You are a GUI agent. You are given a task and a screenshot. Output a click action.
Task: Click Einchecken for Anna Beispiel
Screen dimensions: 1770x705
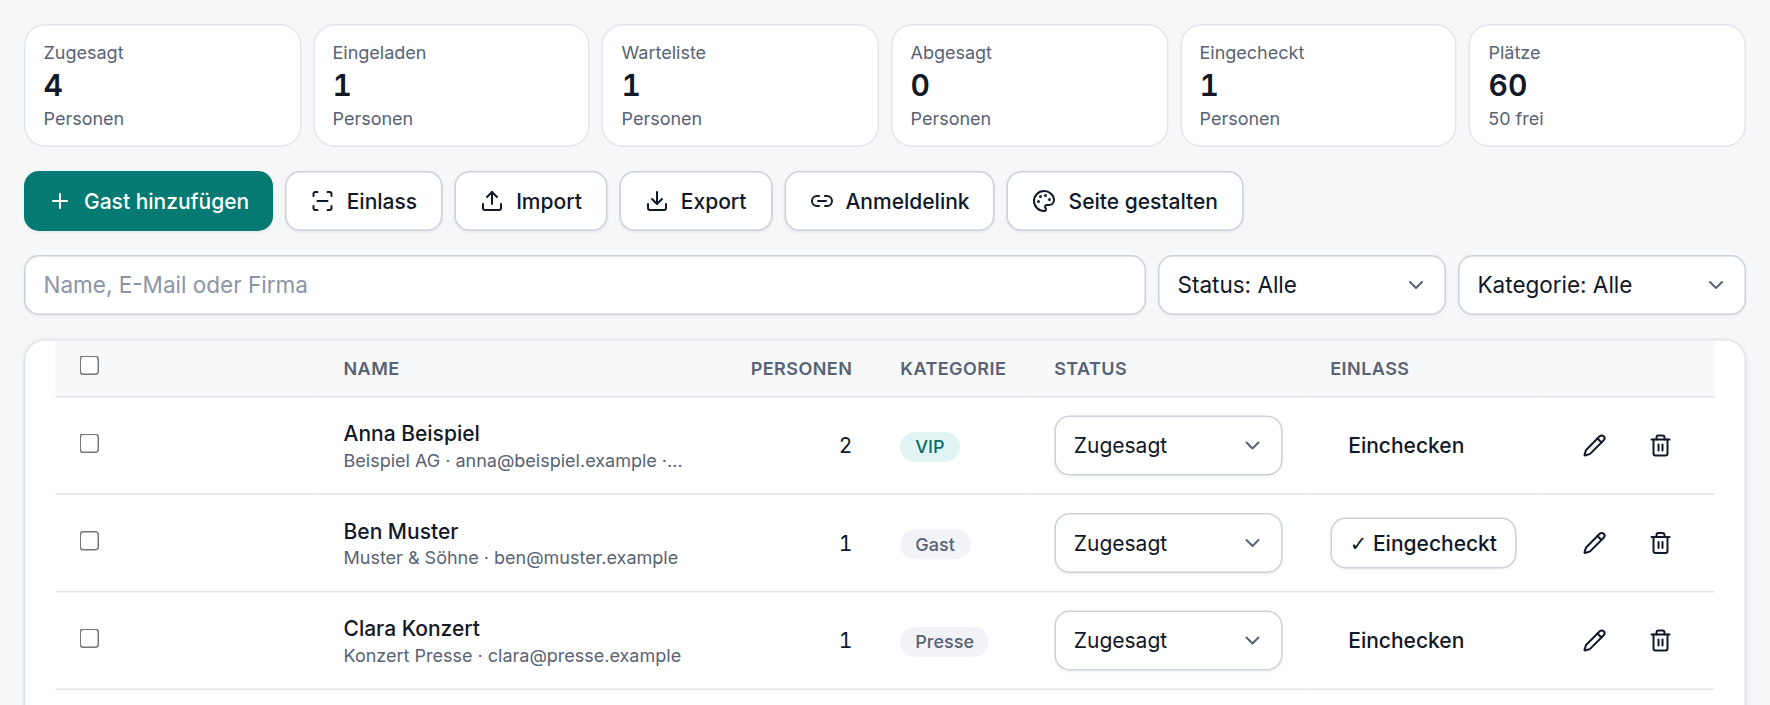point(1405,446)
